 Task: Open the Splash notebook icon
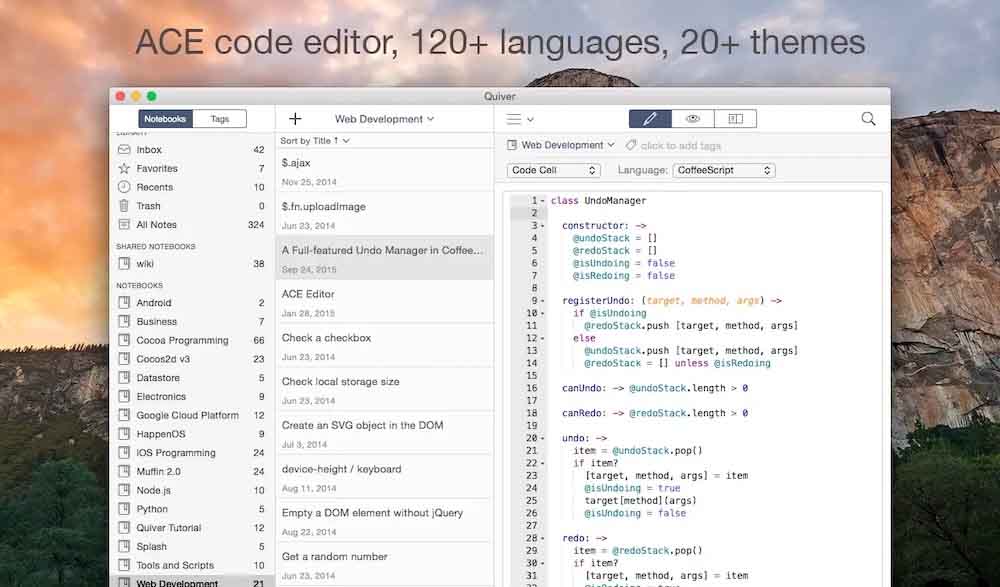124,546
